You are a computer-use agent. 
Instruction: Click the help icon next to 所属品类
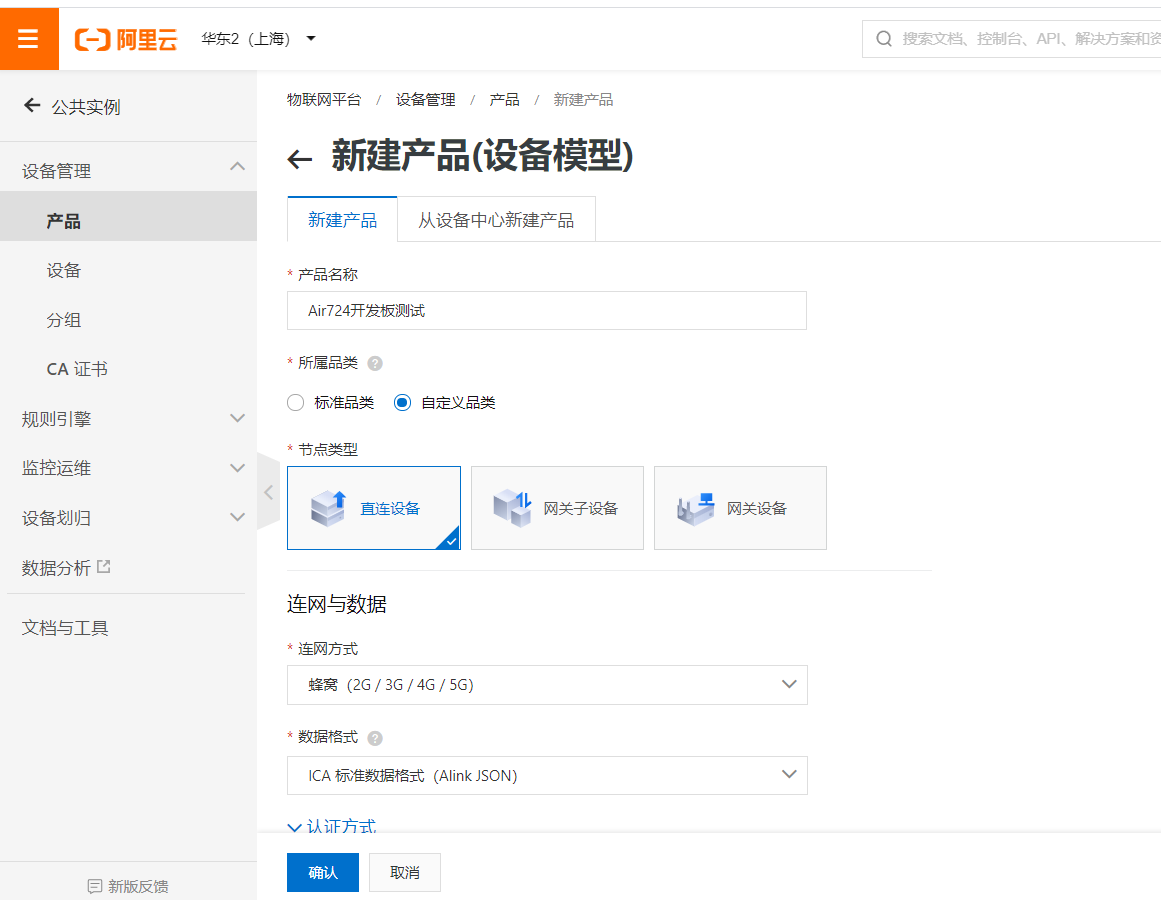[x=375, y=364]
